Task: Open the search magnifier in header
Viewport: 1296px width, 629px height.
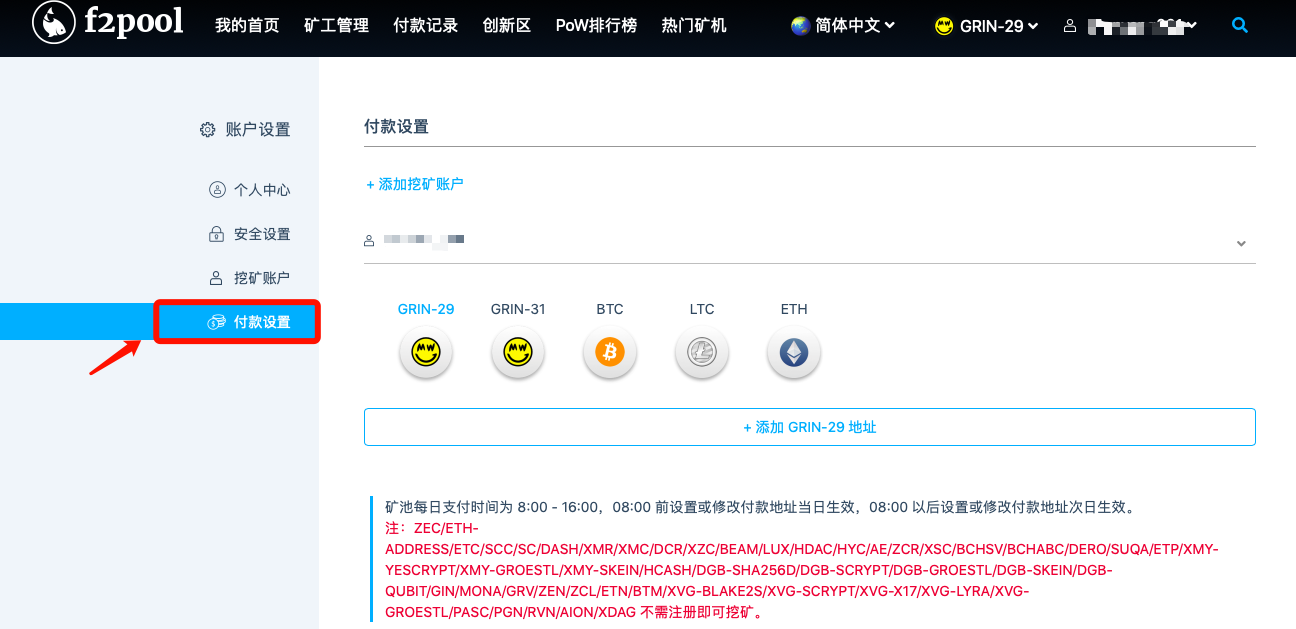Action: (x=1240, y=26)
